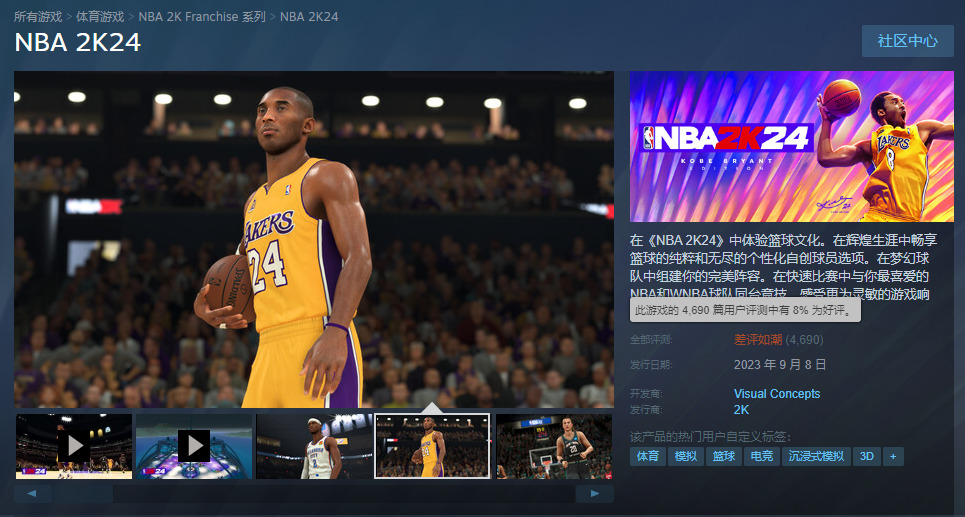Open publisher 2K link
Image resolution: width=965 pixels, height=517 pixels.
[741, 410]
